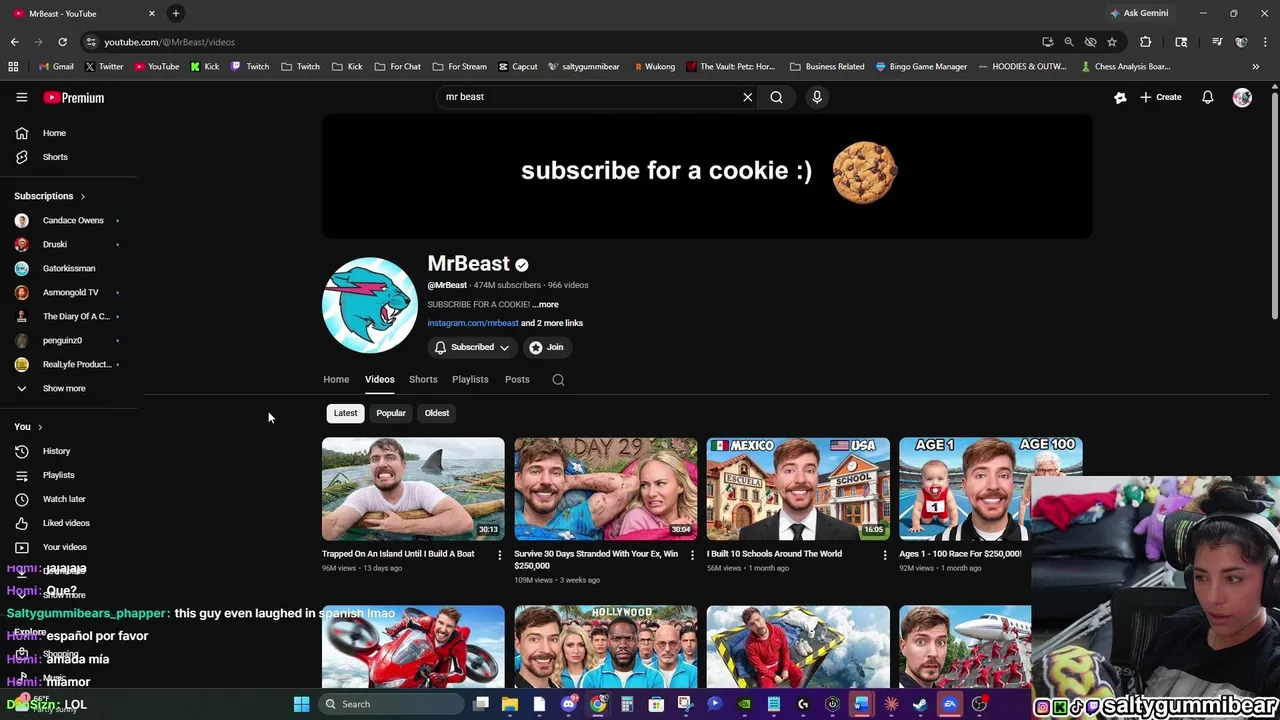Click the taskbar Search box
This screenshot has width=1280, height=720.
point(390,704)
